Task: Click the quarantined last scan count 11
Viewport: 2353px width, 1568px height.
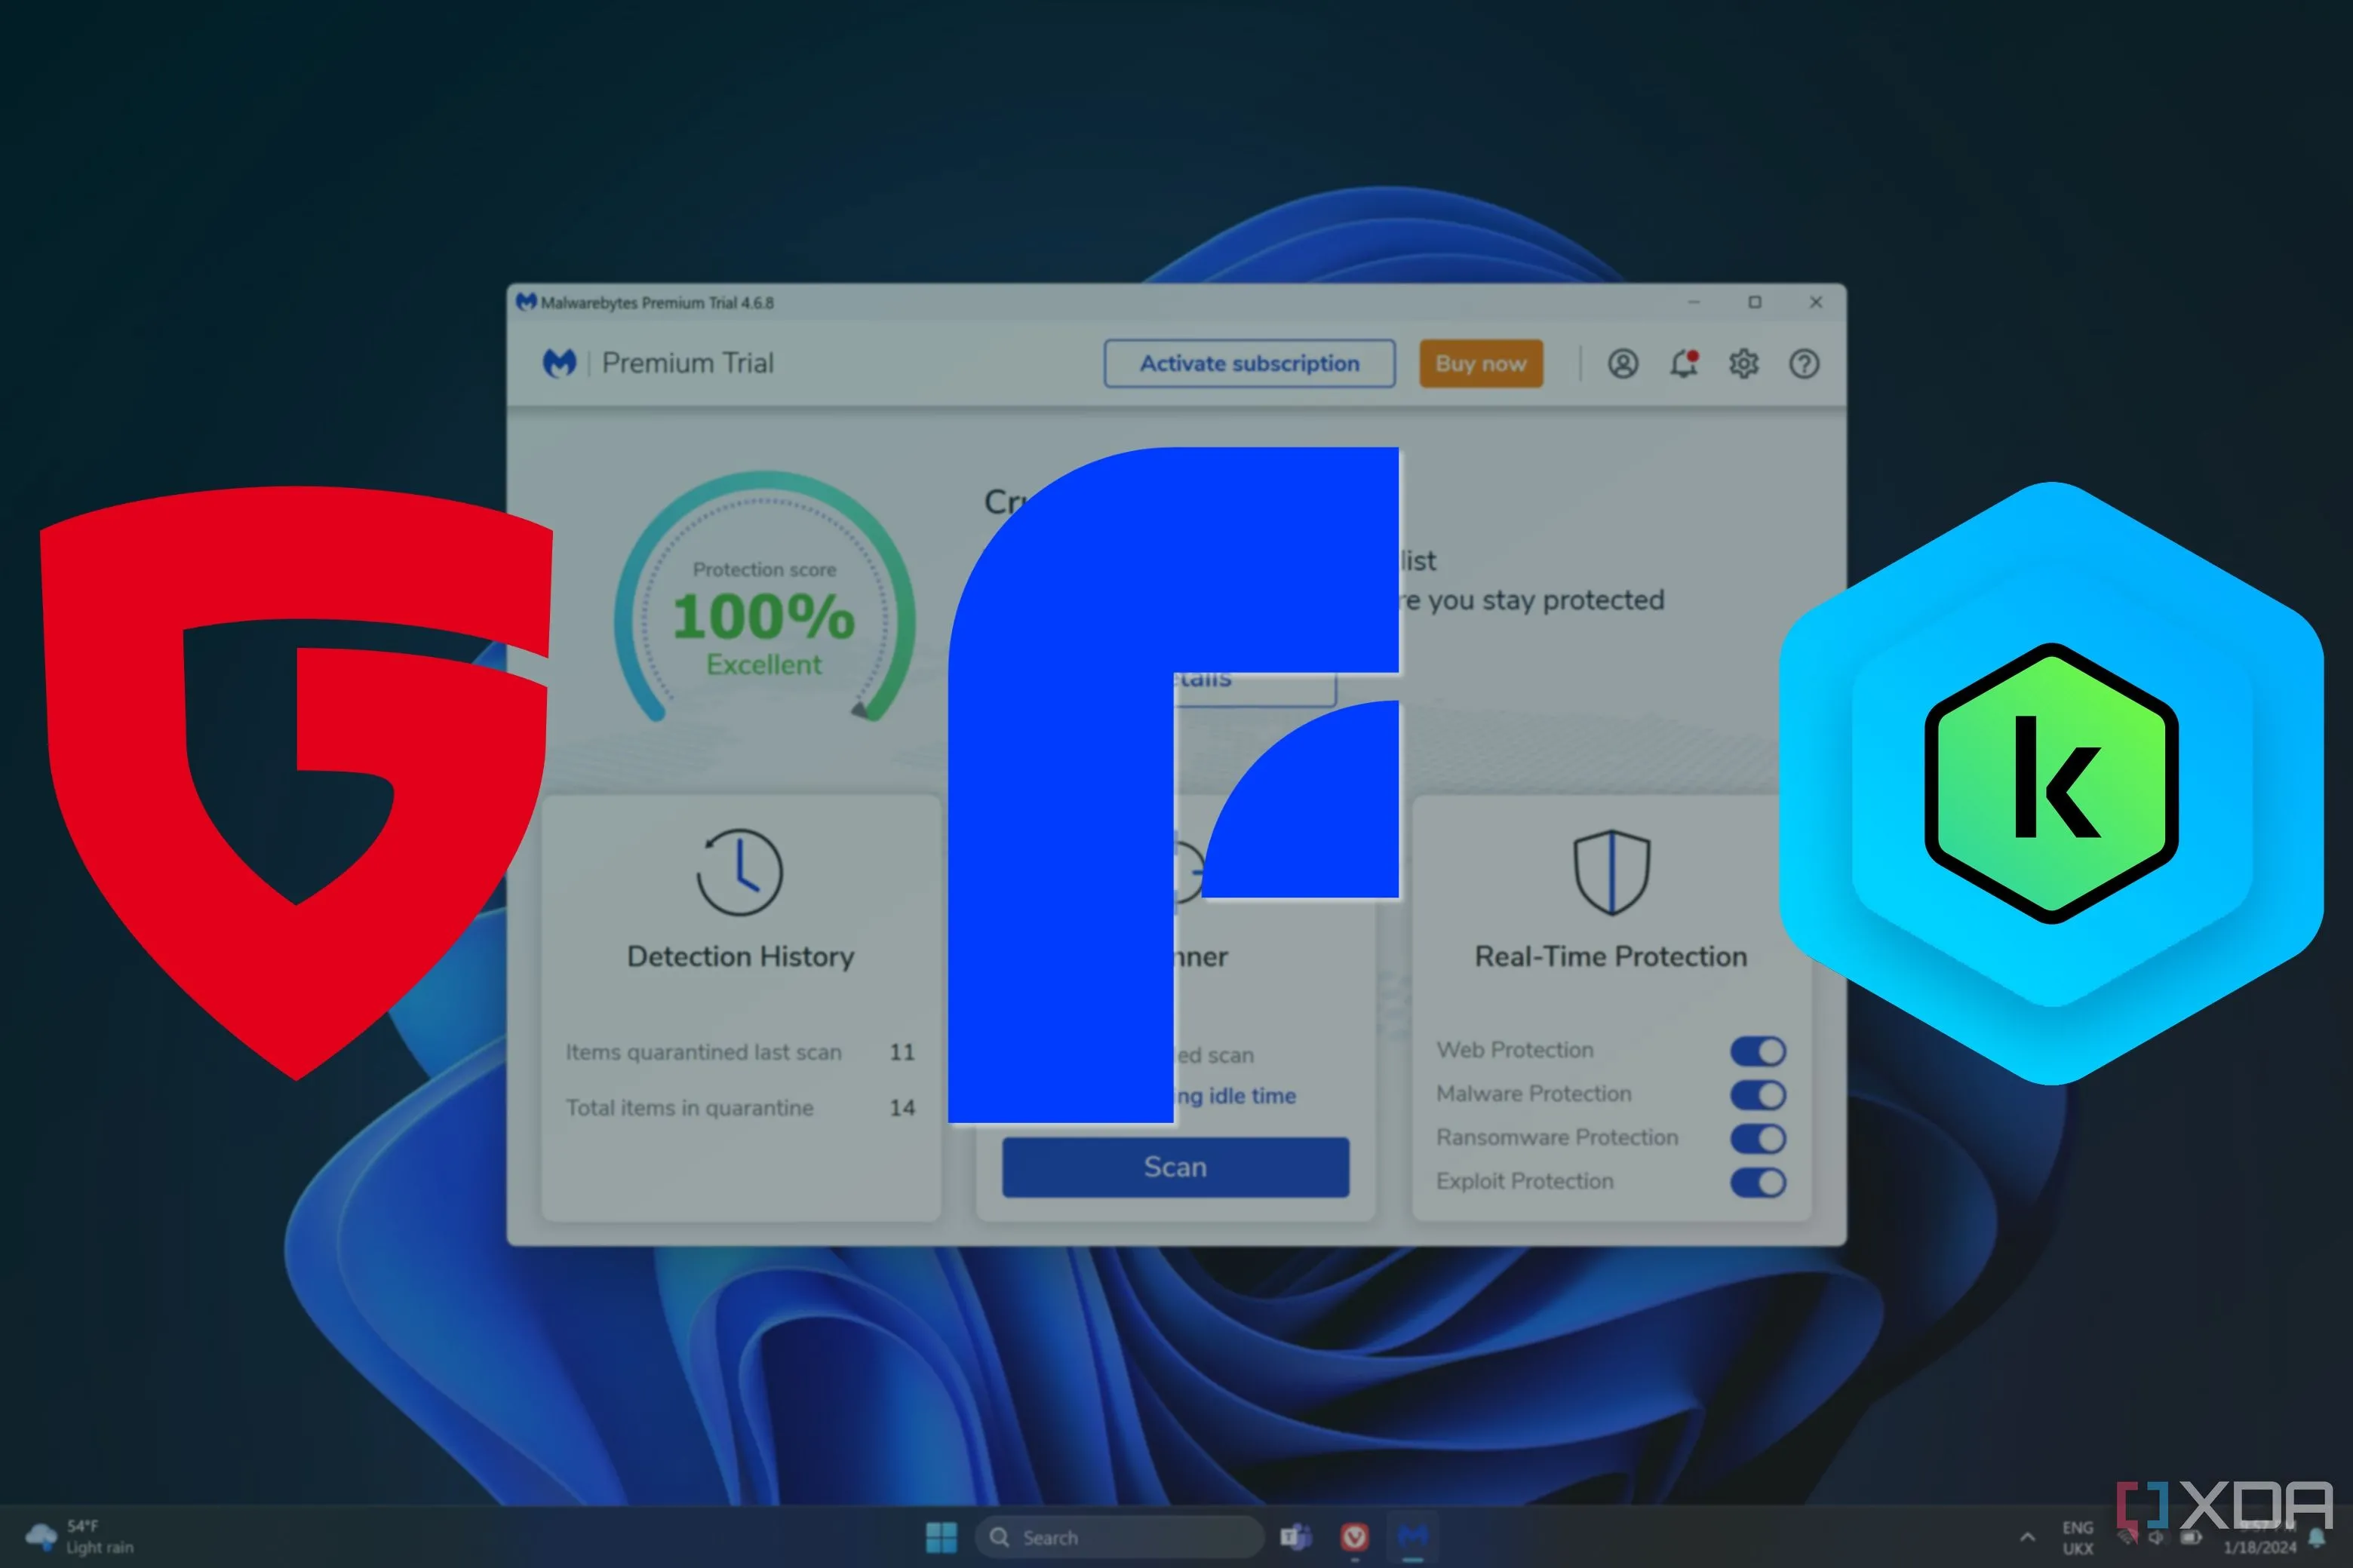Action: tap(902, 1052)
